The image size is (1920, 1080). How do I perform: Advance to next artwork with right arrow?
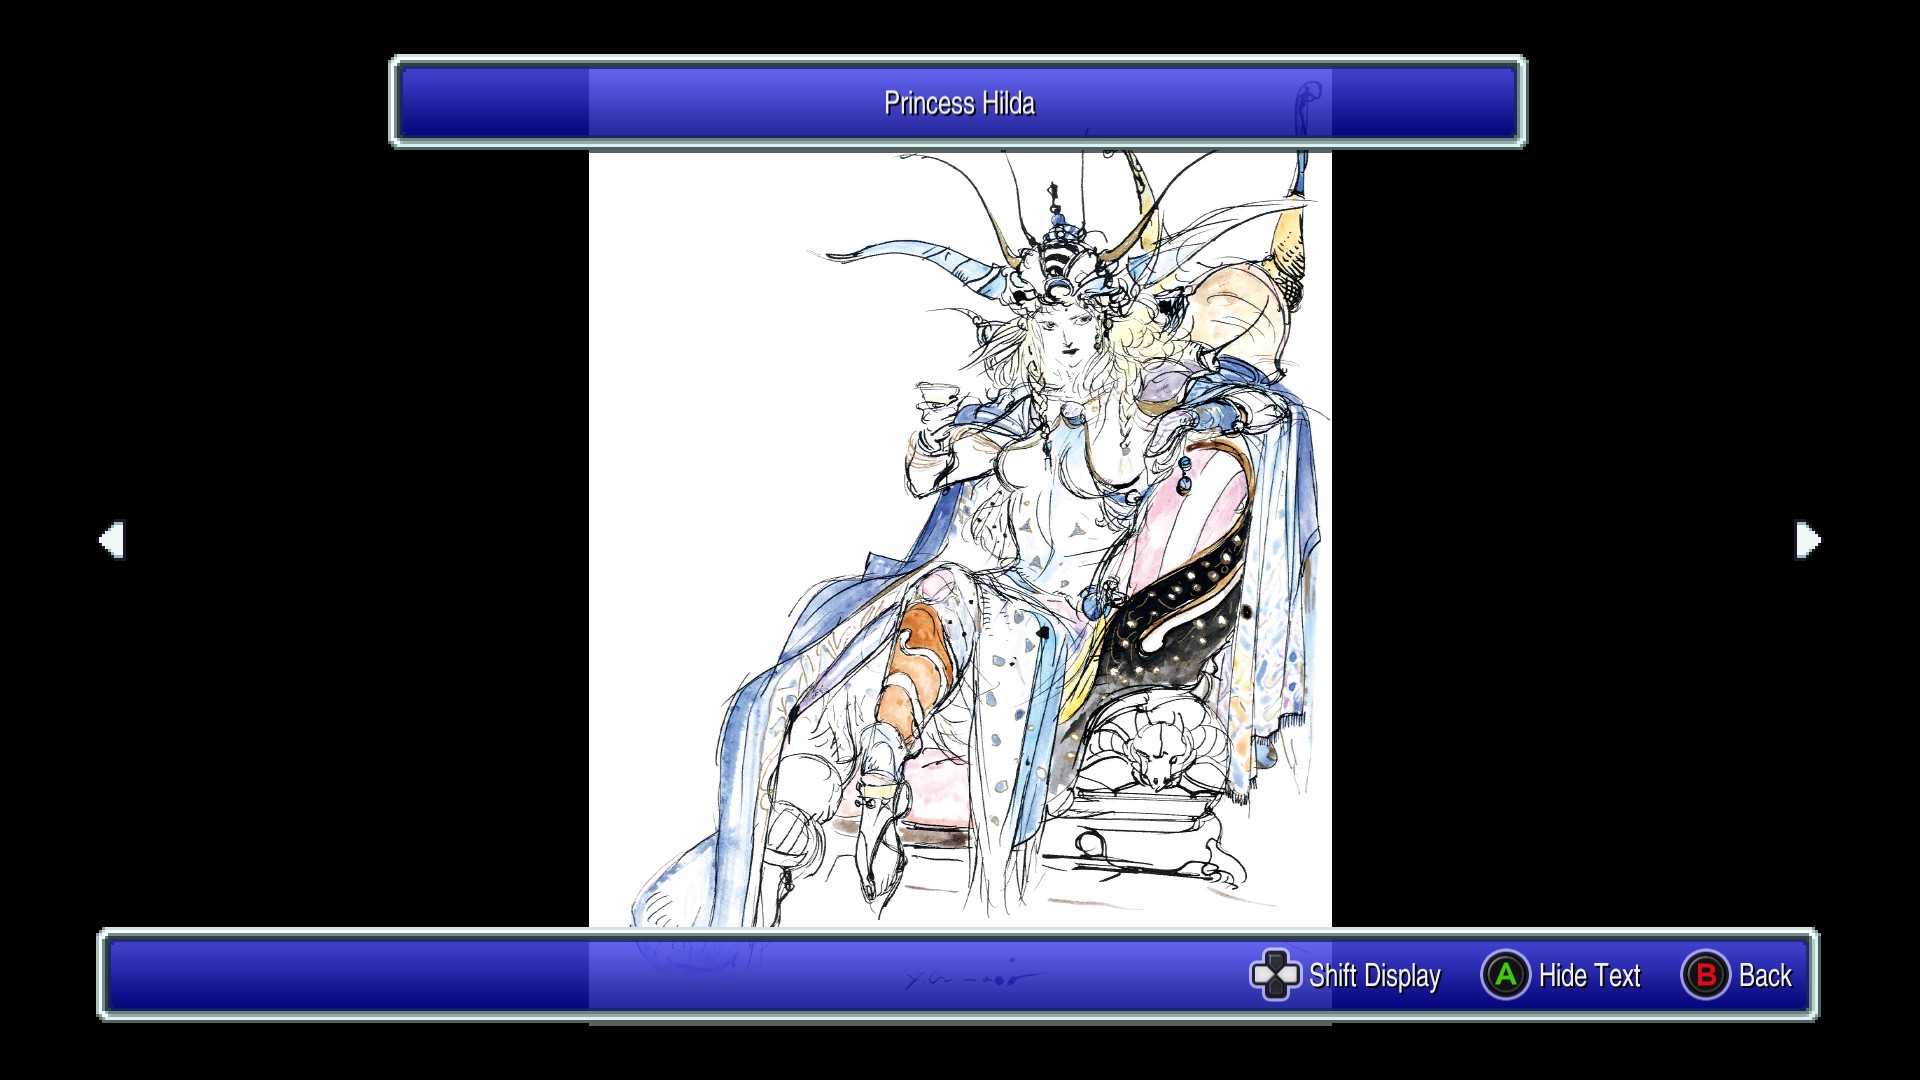[1808, 540]
